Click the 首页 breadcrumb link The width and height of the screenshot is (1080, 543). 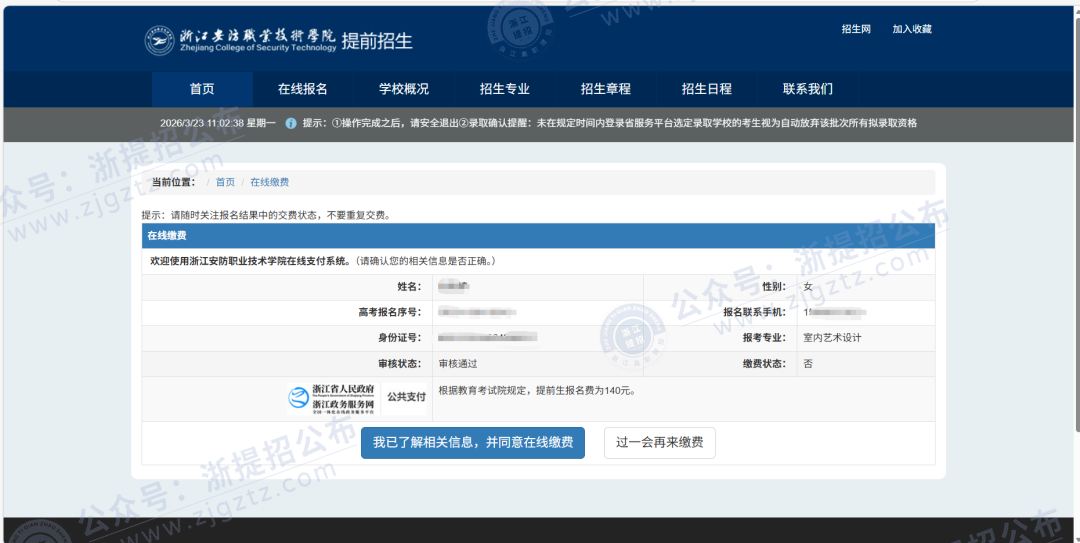tap(225, 182)
